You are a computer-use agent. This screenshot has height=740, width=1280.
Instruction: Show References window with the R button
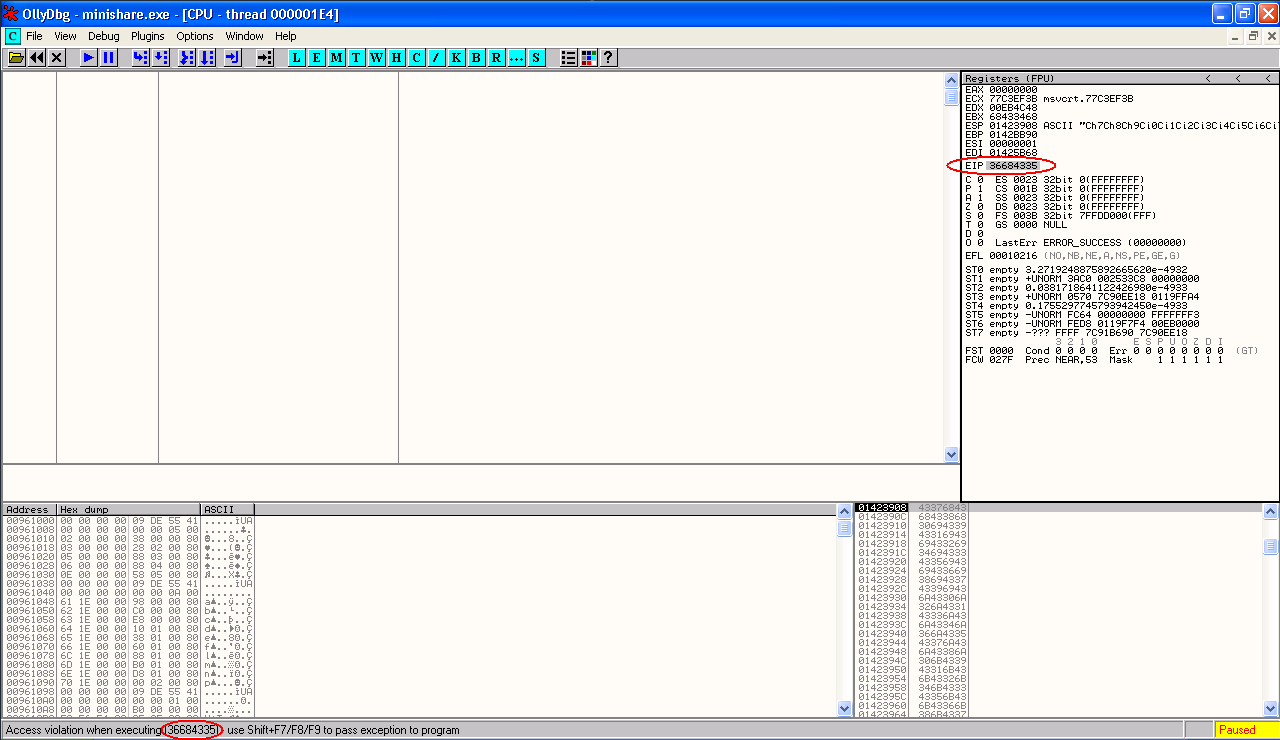[497, 58]
